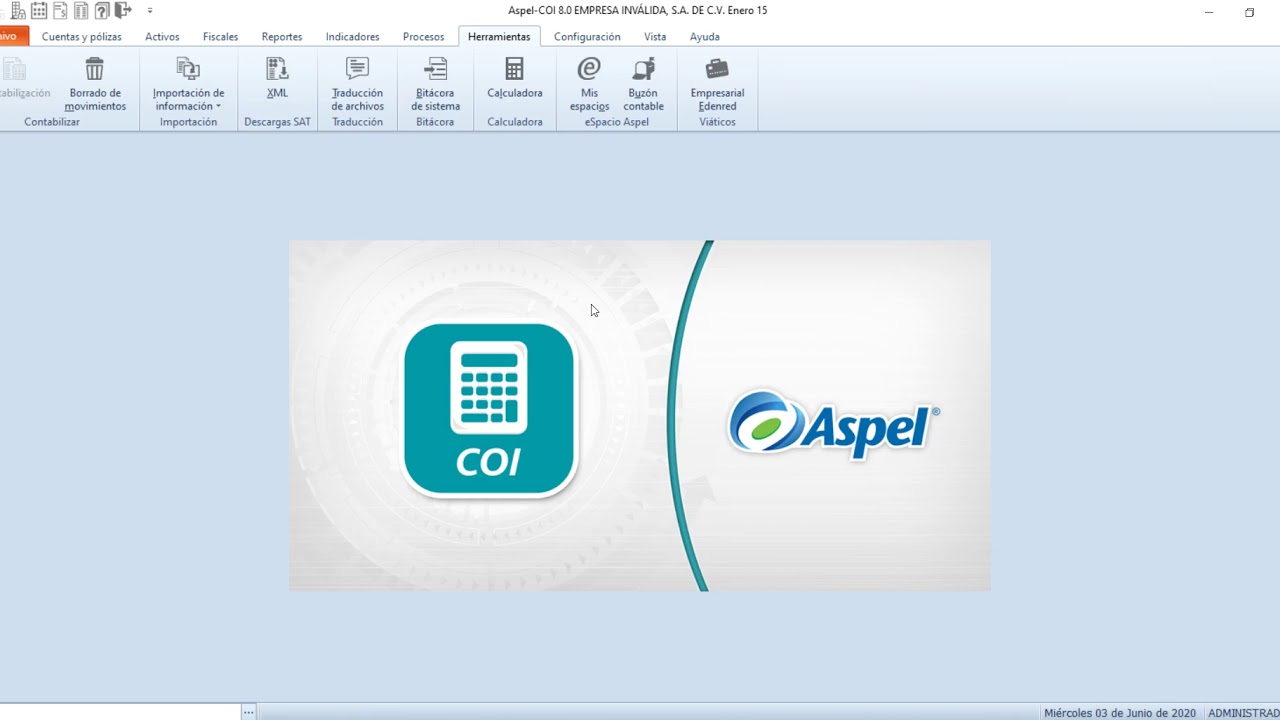
Task: Click the column report quick access icon
Action: click(x=81, y=11)
